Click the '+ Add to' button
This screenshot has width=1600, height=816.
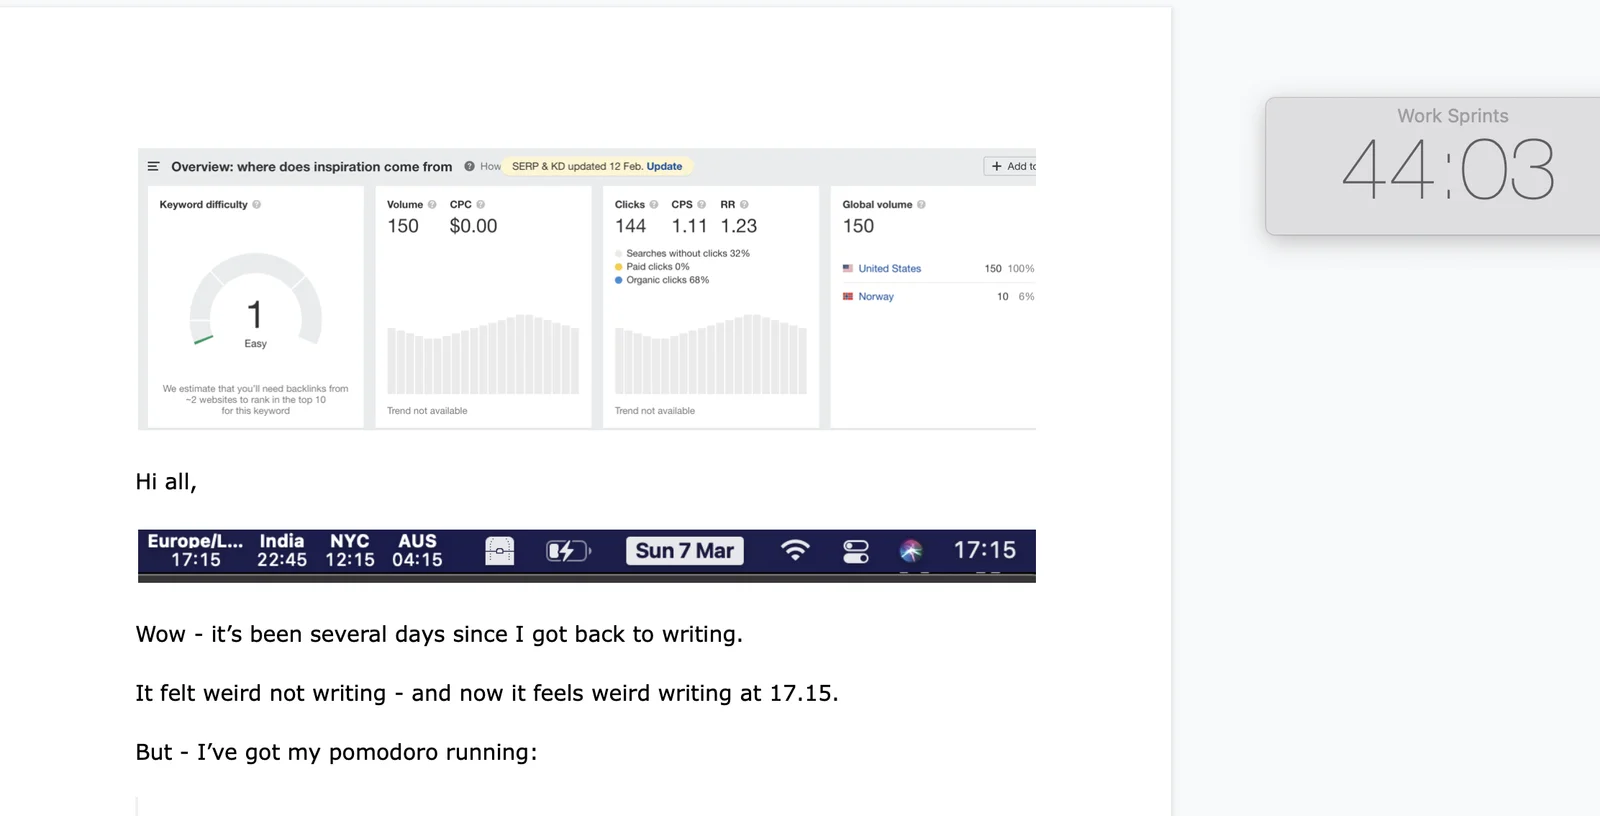(x=1010, y=166)
